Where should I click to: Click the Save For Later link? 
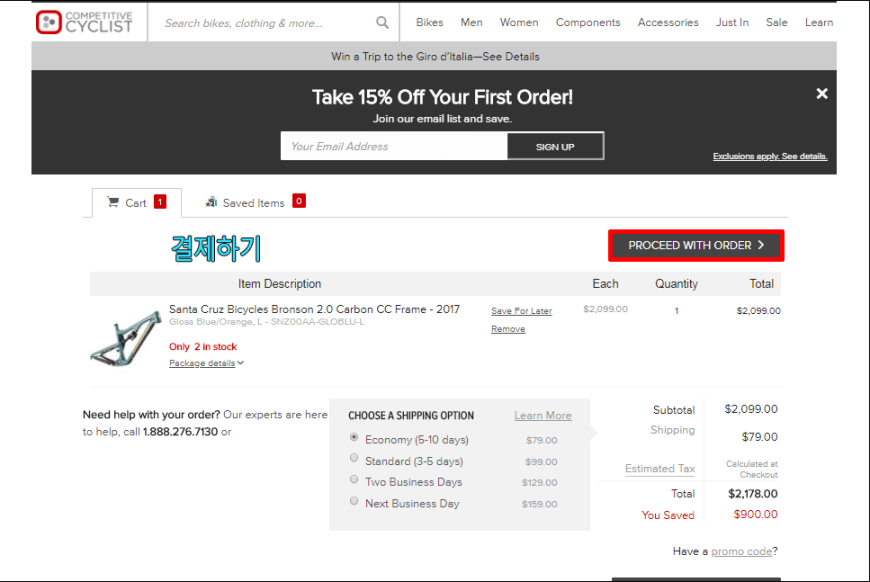coord(522,311)
